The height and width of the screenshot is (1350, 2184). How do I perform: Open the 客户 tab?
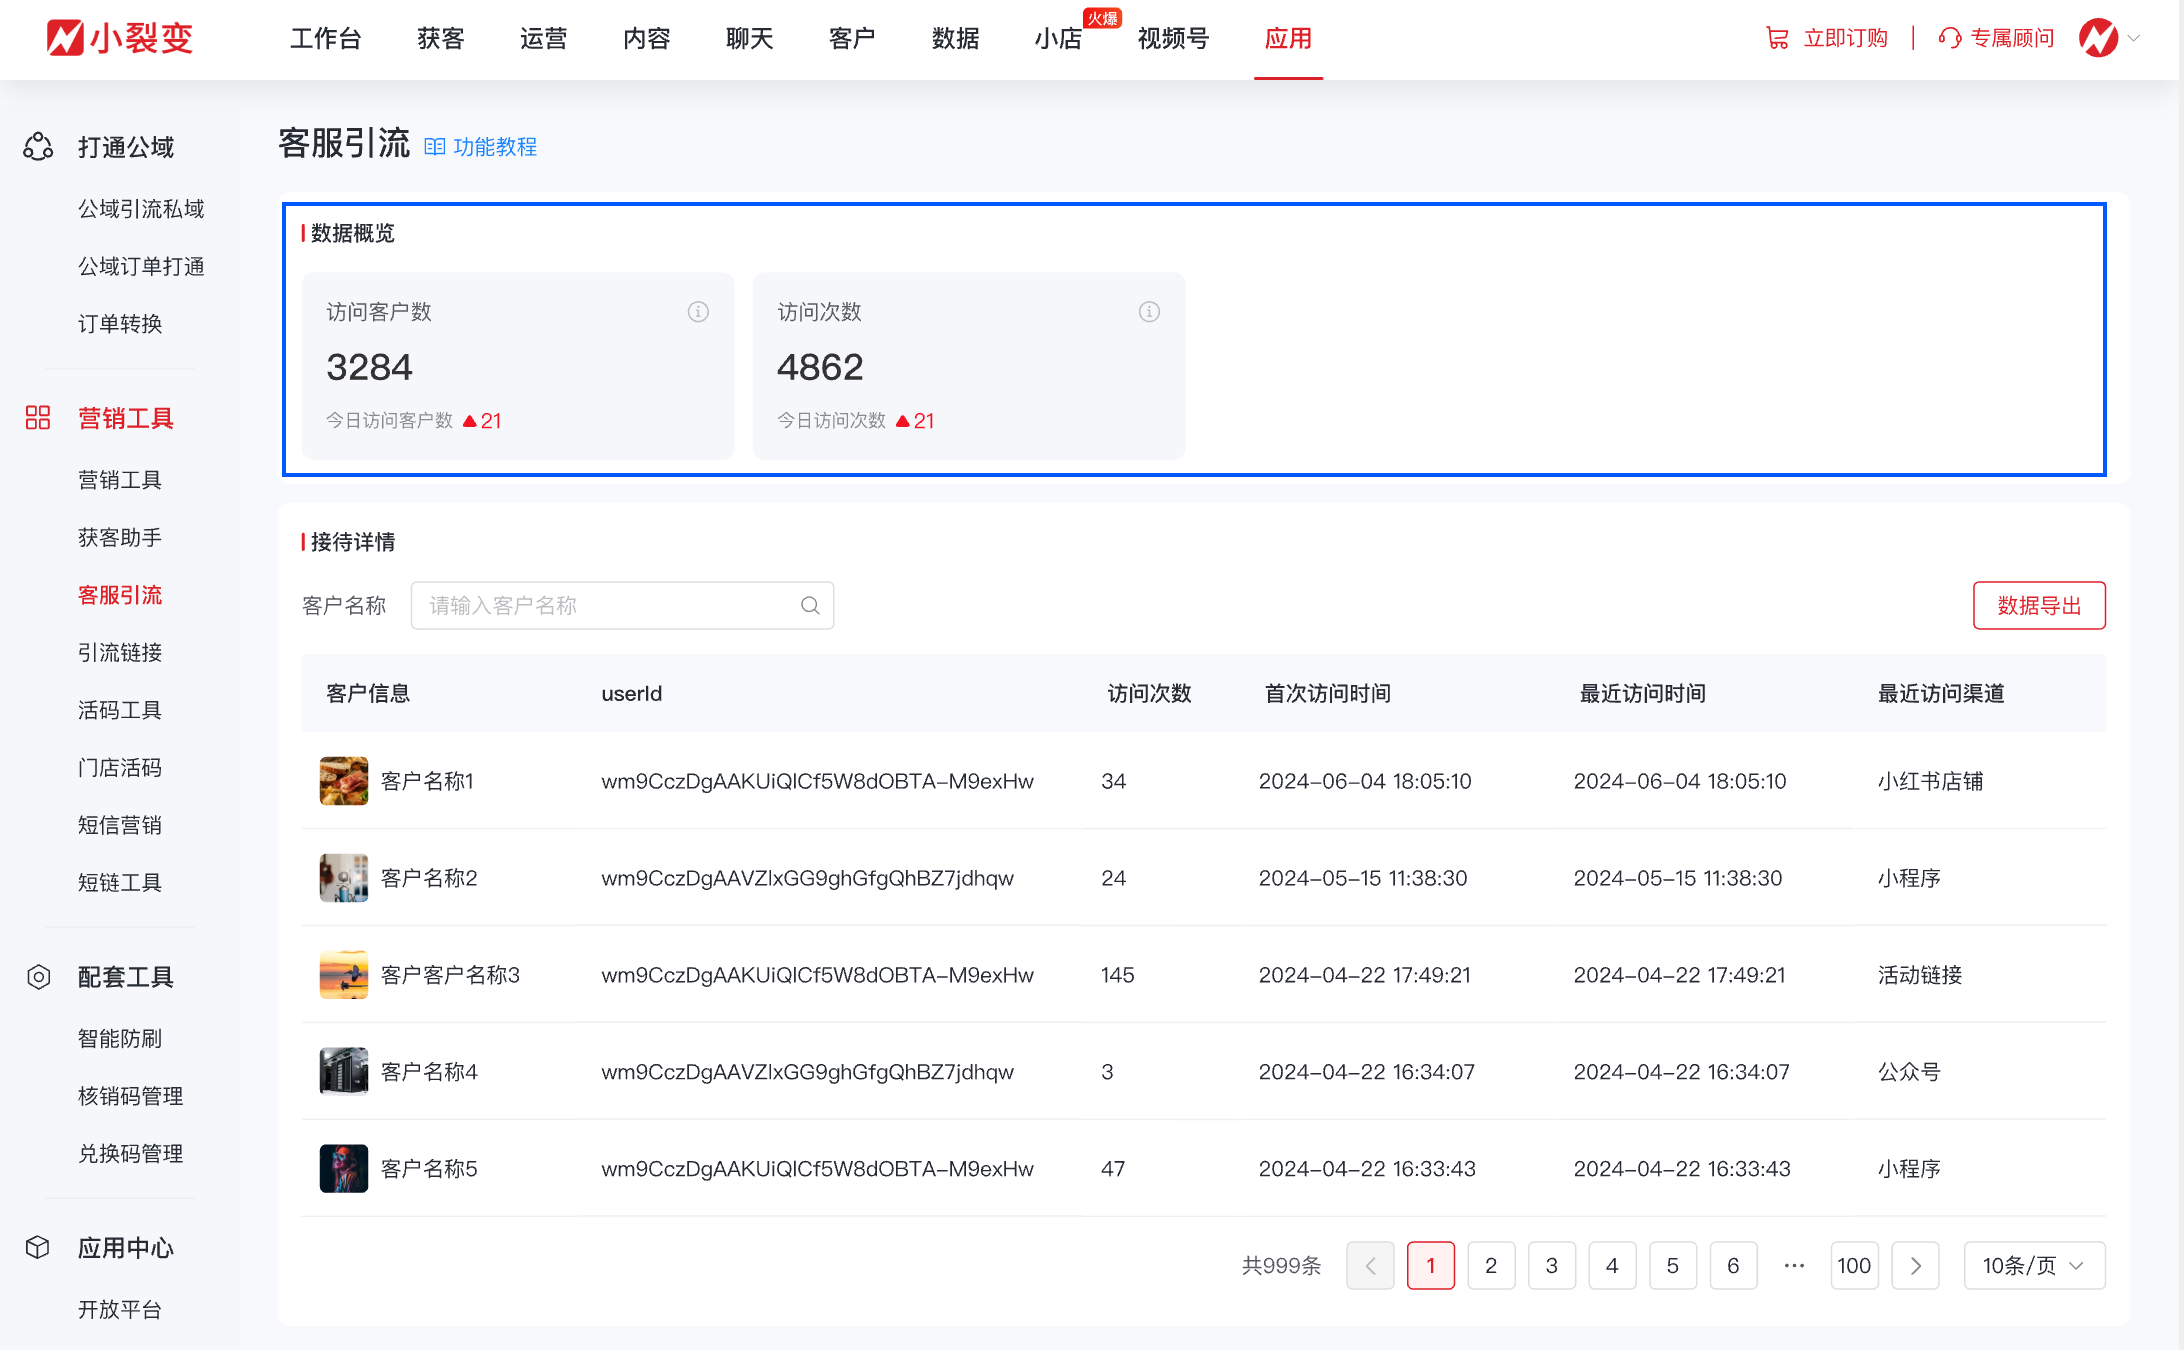click(853, 38)
